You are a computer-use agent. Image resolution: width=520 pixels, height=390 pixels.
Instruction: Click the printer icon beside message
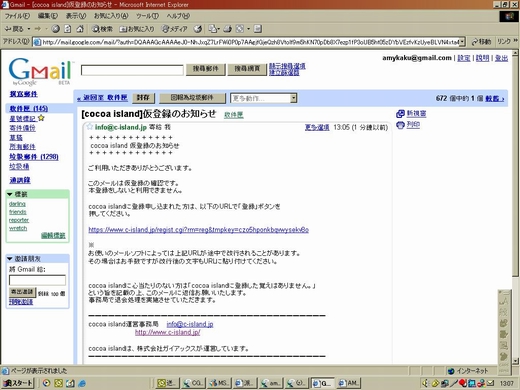tap(400, 125)
